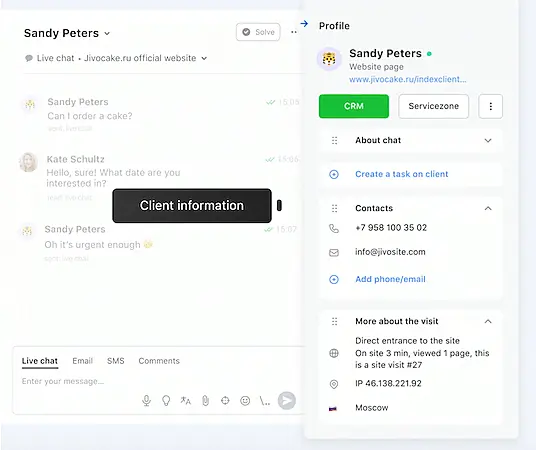The width and height of the screenshot is (536, 450).
Task: Click the Direct entrance to the site text
Action: [x=407, y=341]
